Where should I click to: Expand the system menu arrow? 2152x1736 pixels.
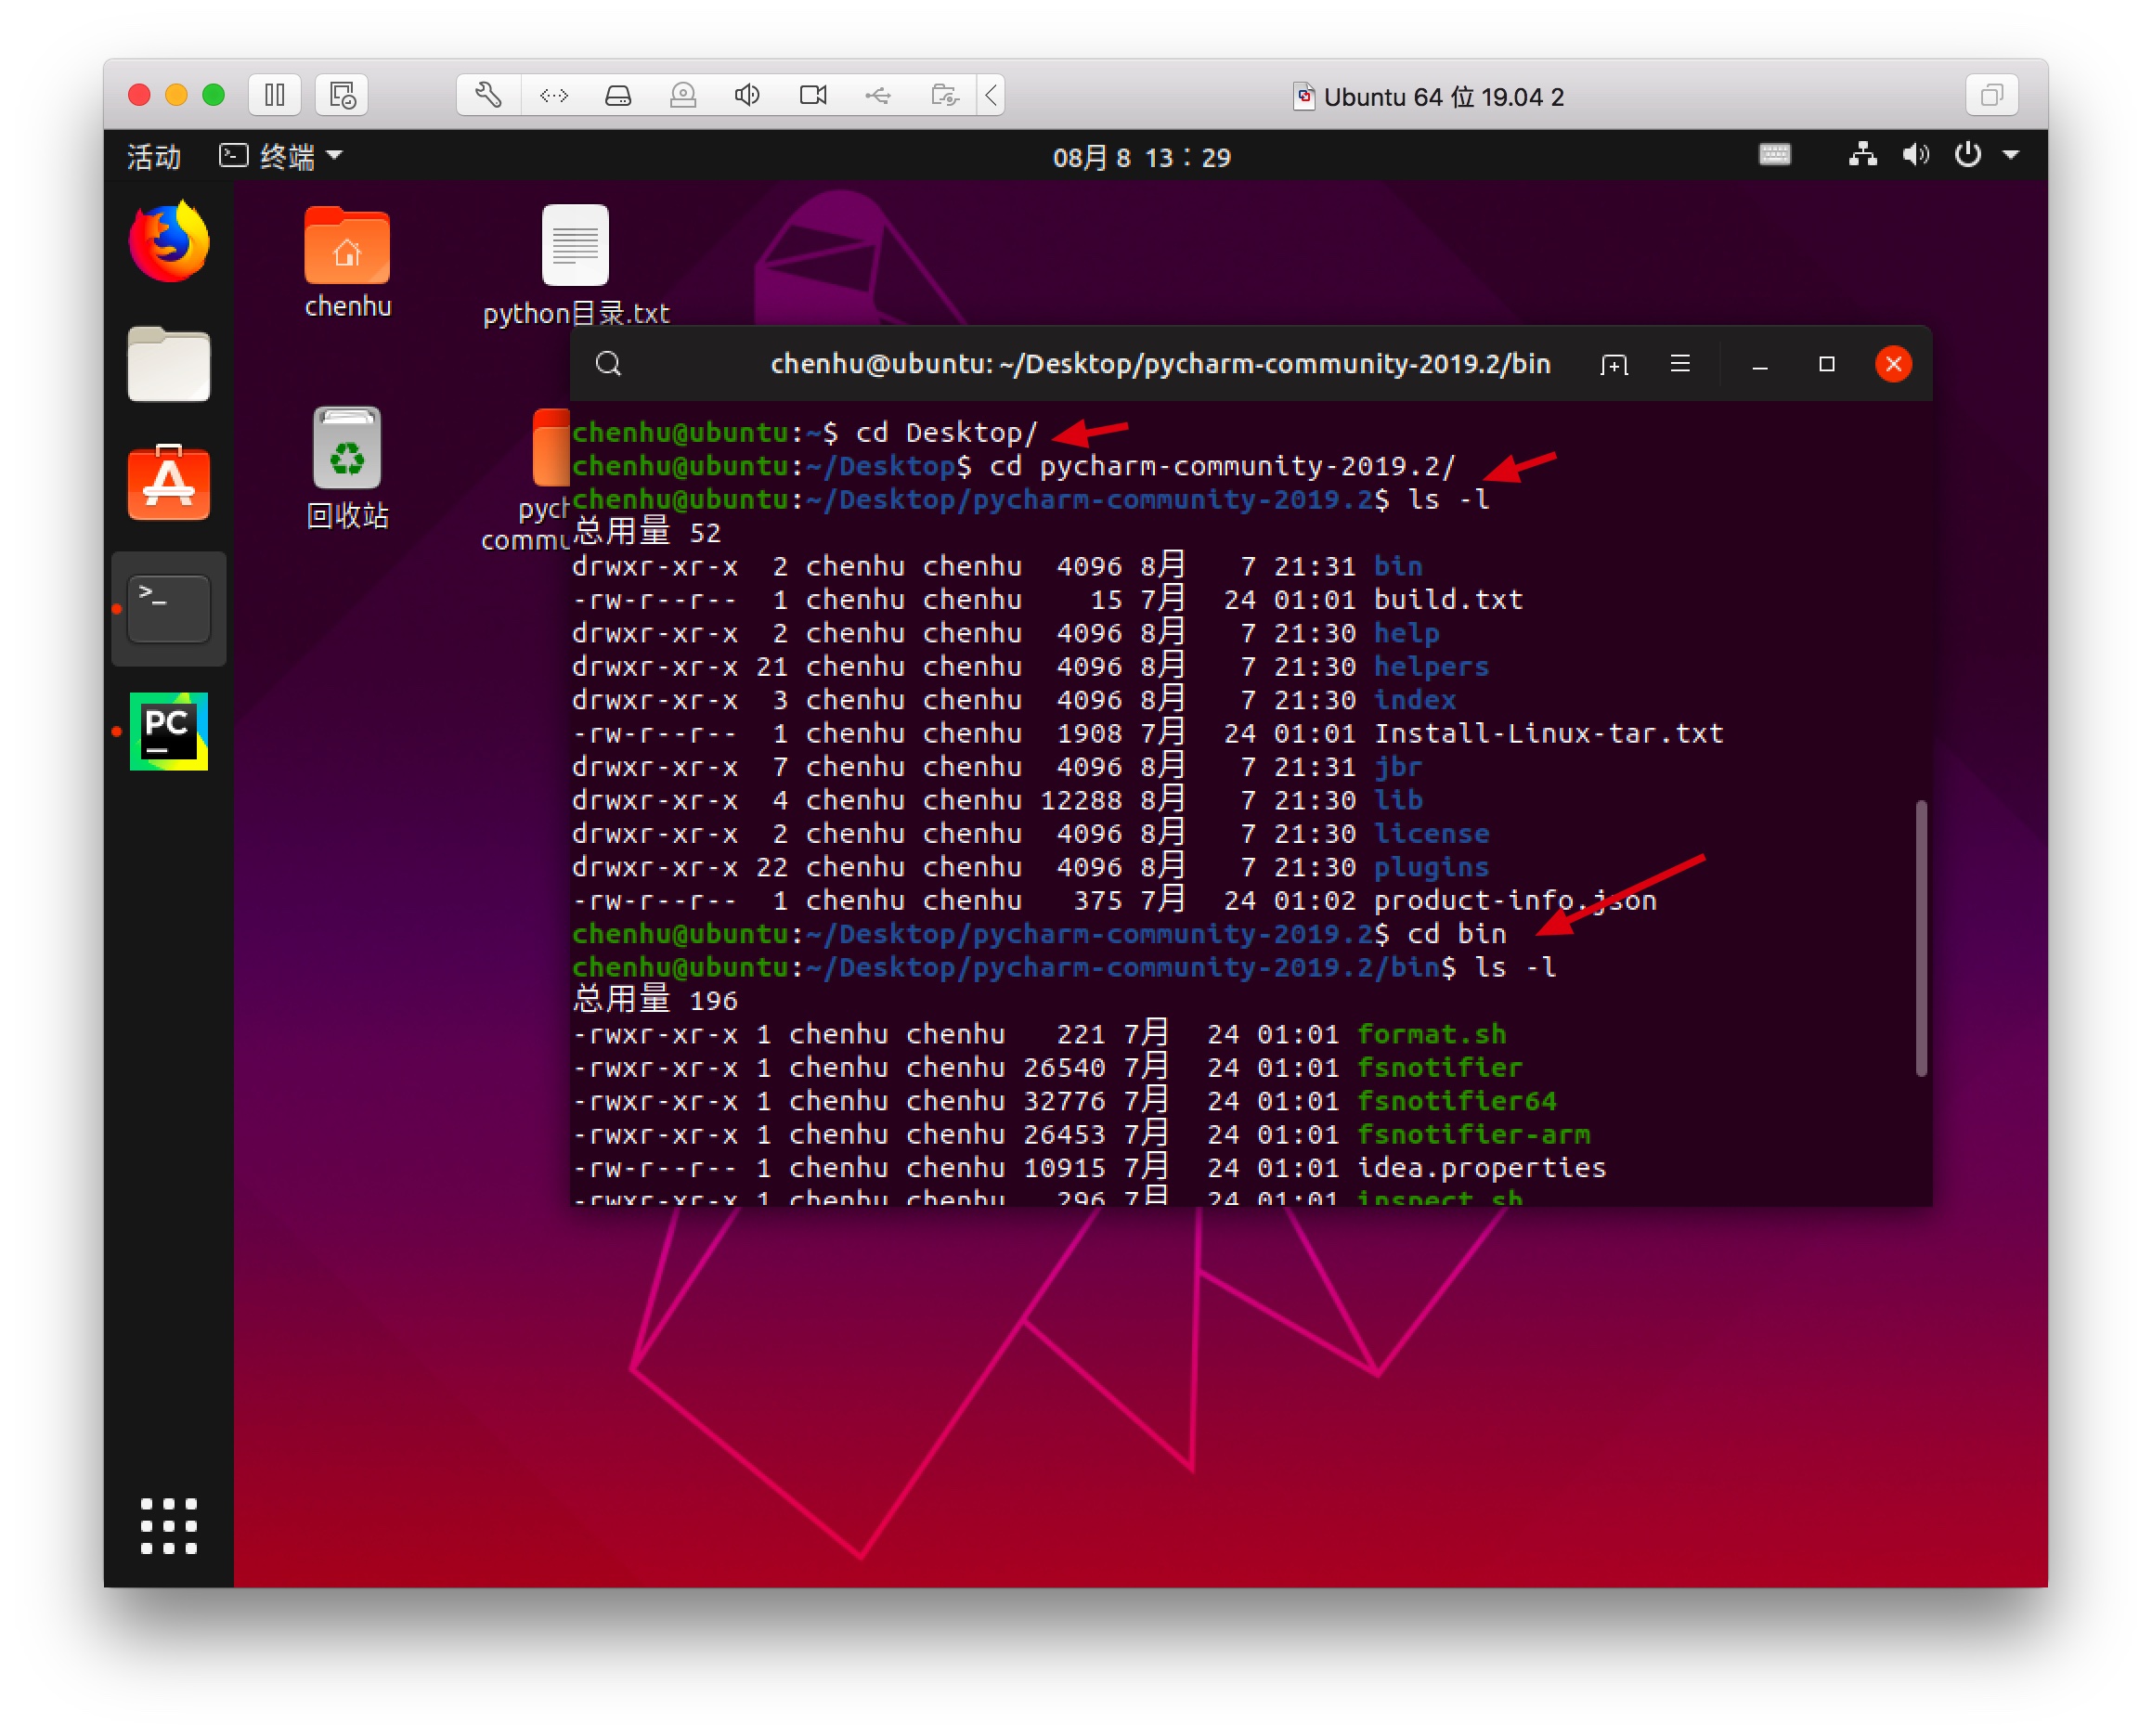coord(2012,155)
